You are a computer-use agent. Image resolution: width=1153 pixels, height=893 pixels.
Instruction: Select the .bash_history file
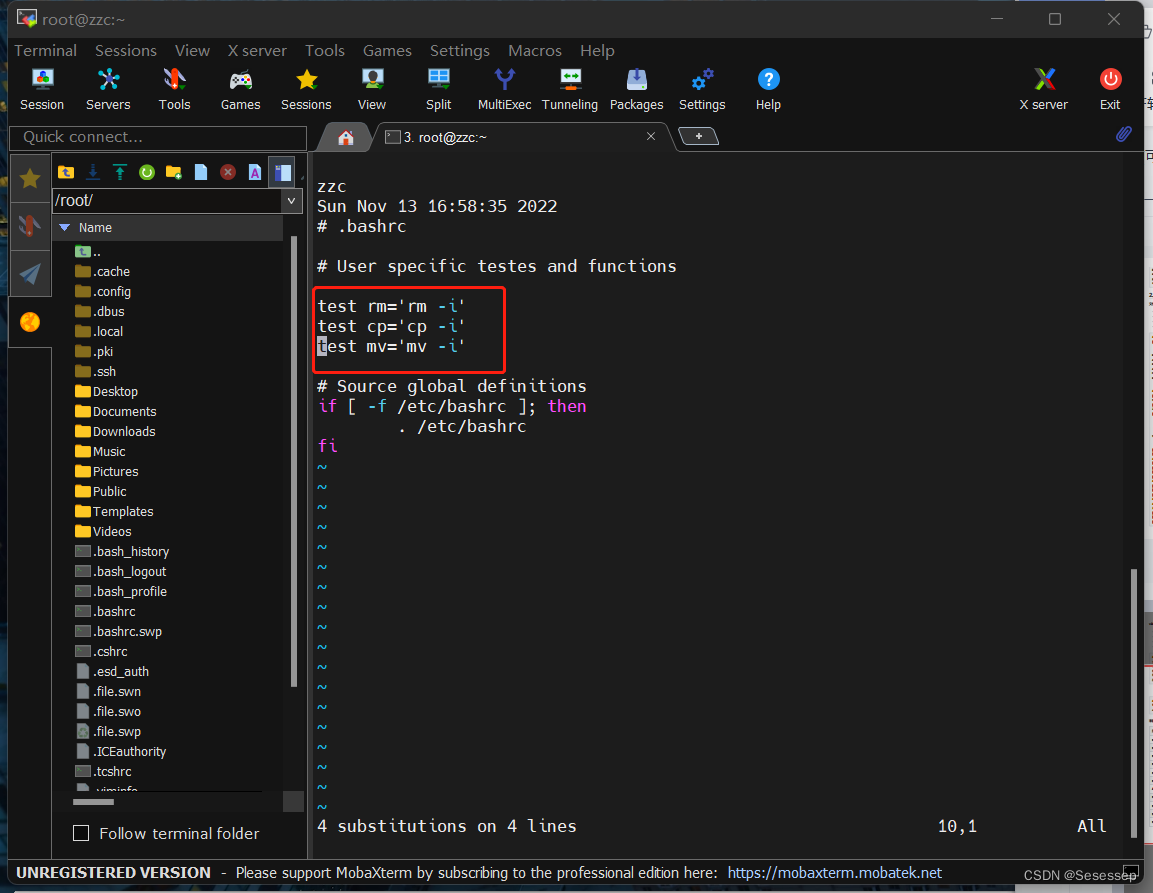pos(123,552)
